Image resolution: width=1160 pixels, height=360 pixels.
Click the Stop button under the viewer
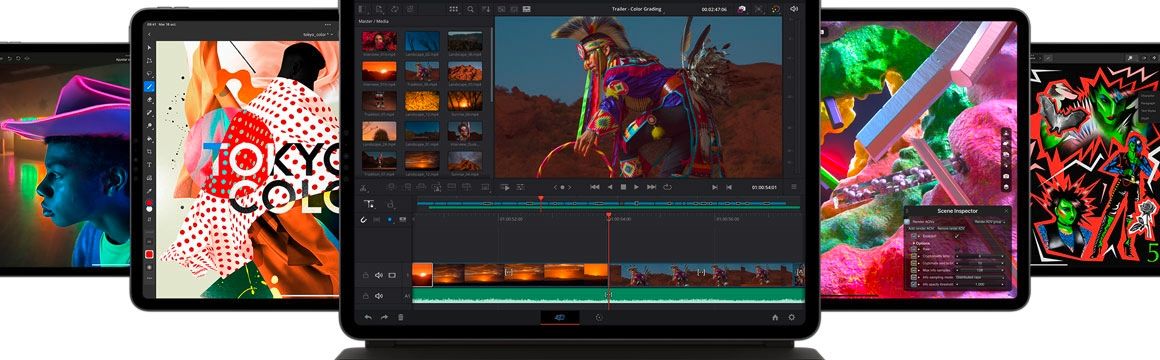(x=623, y=187)
